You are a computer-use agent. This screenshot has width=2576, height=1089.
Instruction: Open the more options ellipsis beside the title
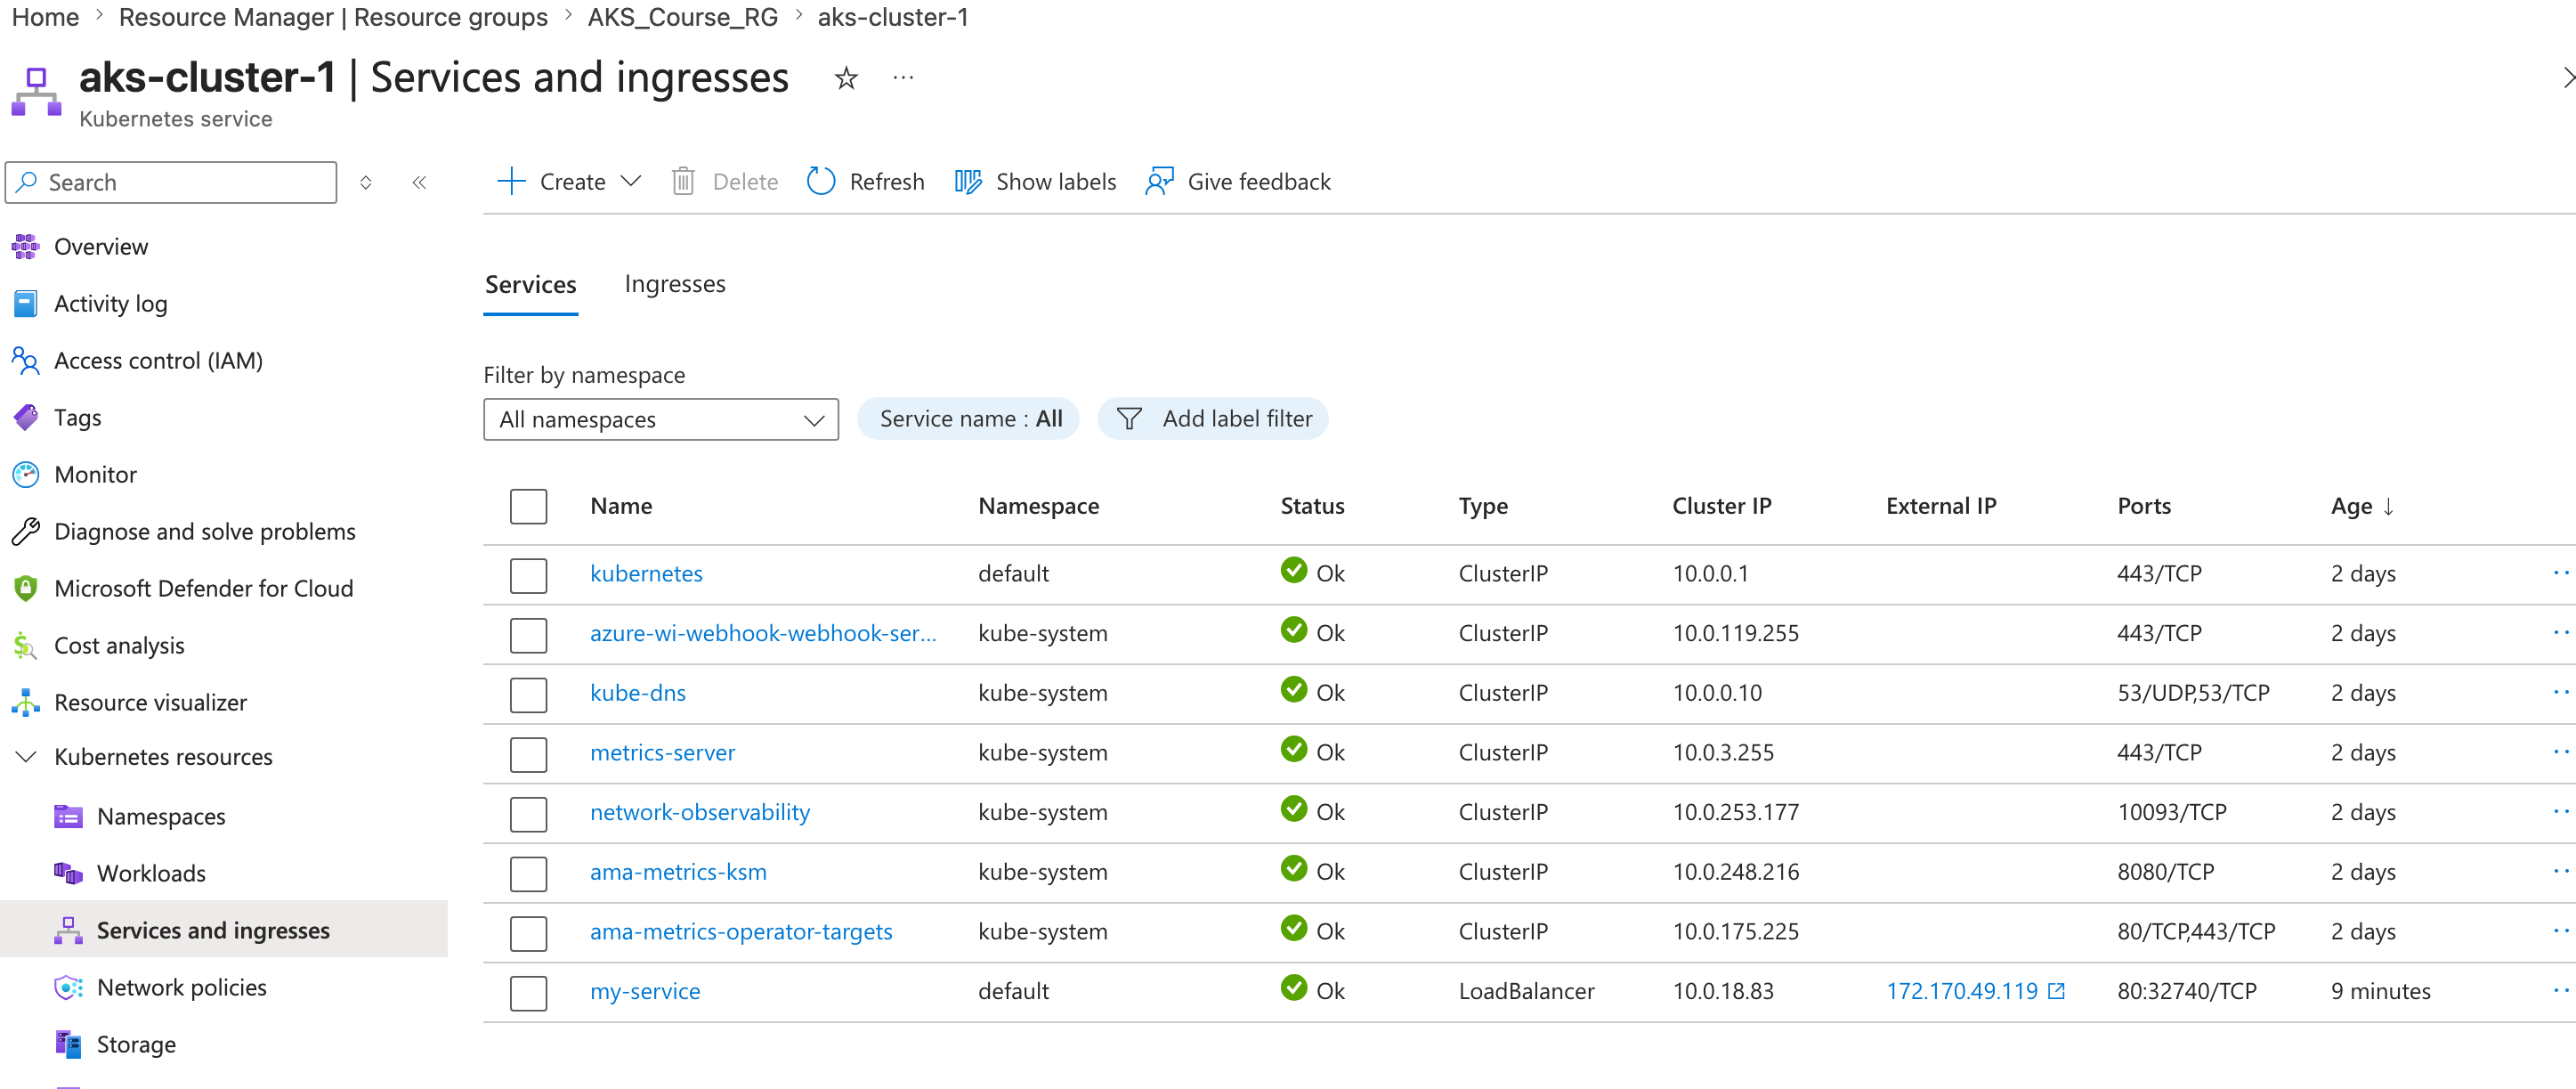[903, 78]
